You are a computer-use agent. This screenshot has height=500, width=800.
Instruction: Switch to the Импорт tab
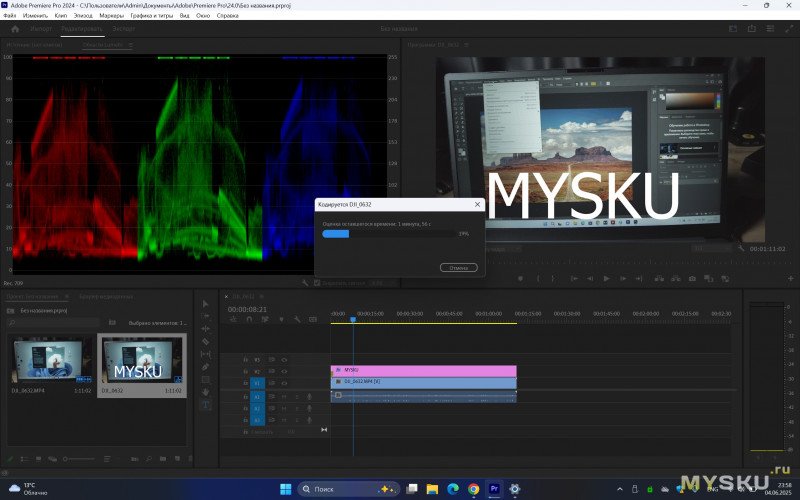click(x=41, y=29)
